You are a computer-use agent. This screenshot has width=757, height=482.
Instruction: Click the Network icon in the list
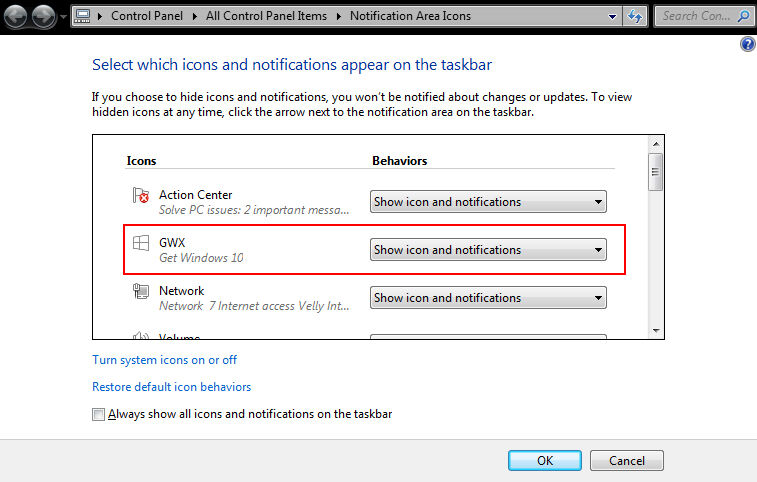coord(140,291)
